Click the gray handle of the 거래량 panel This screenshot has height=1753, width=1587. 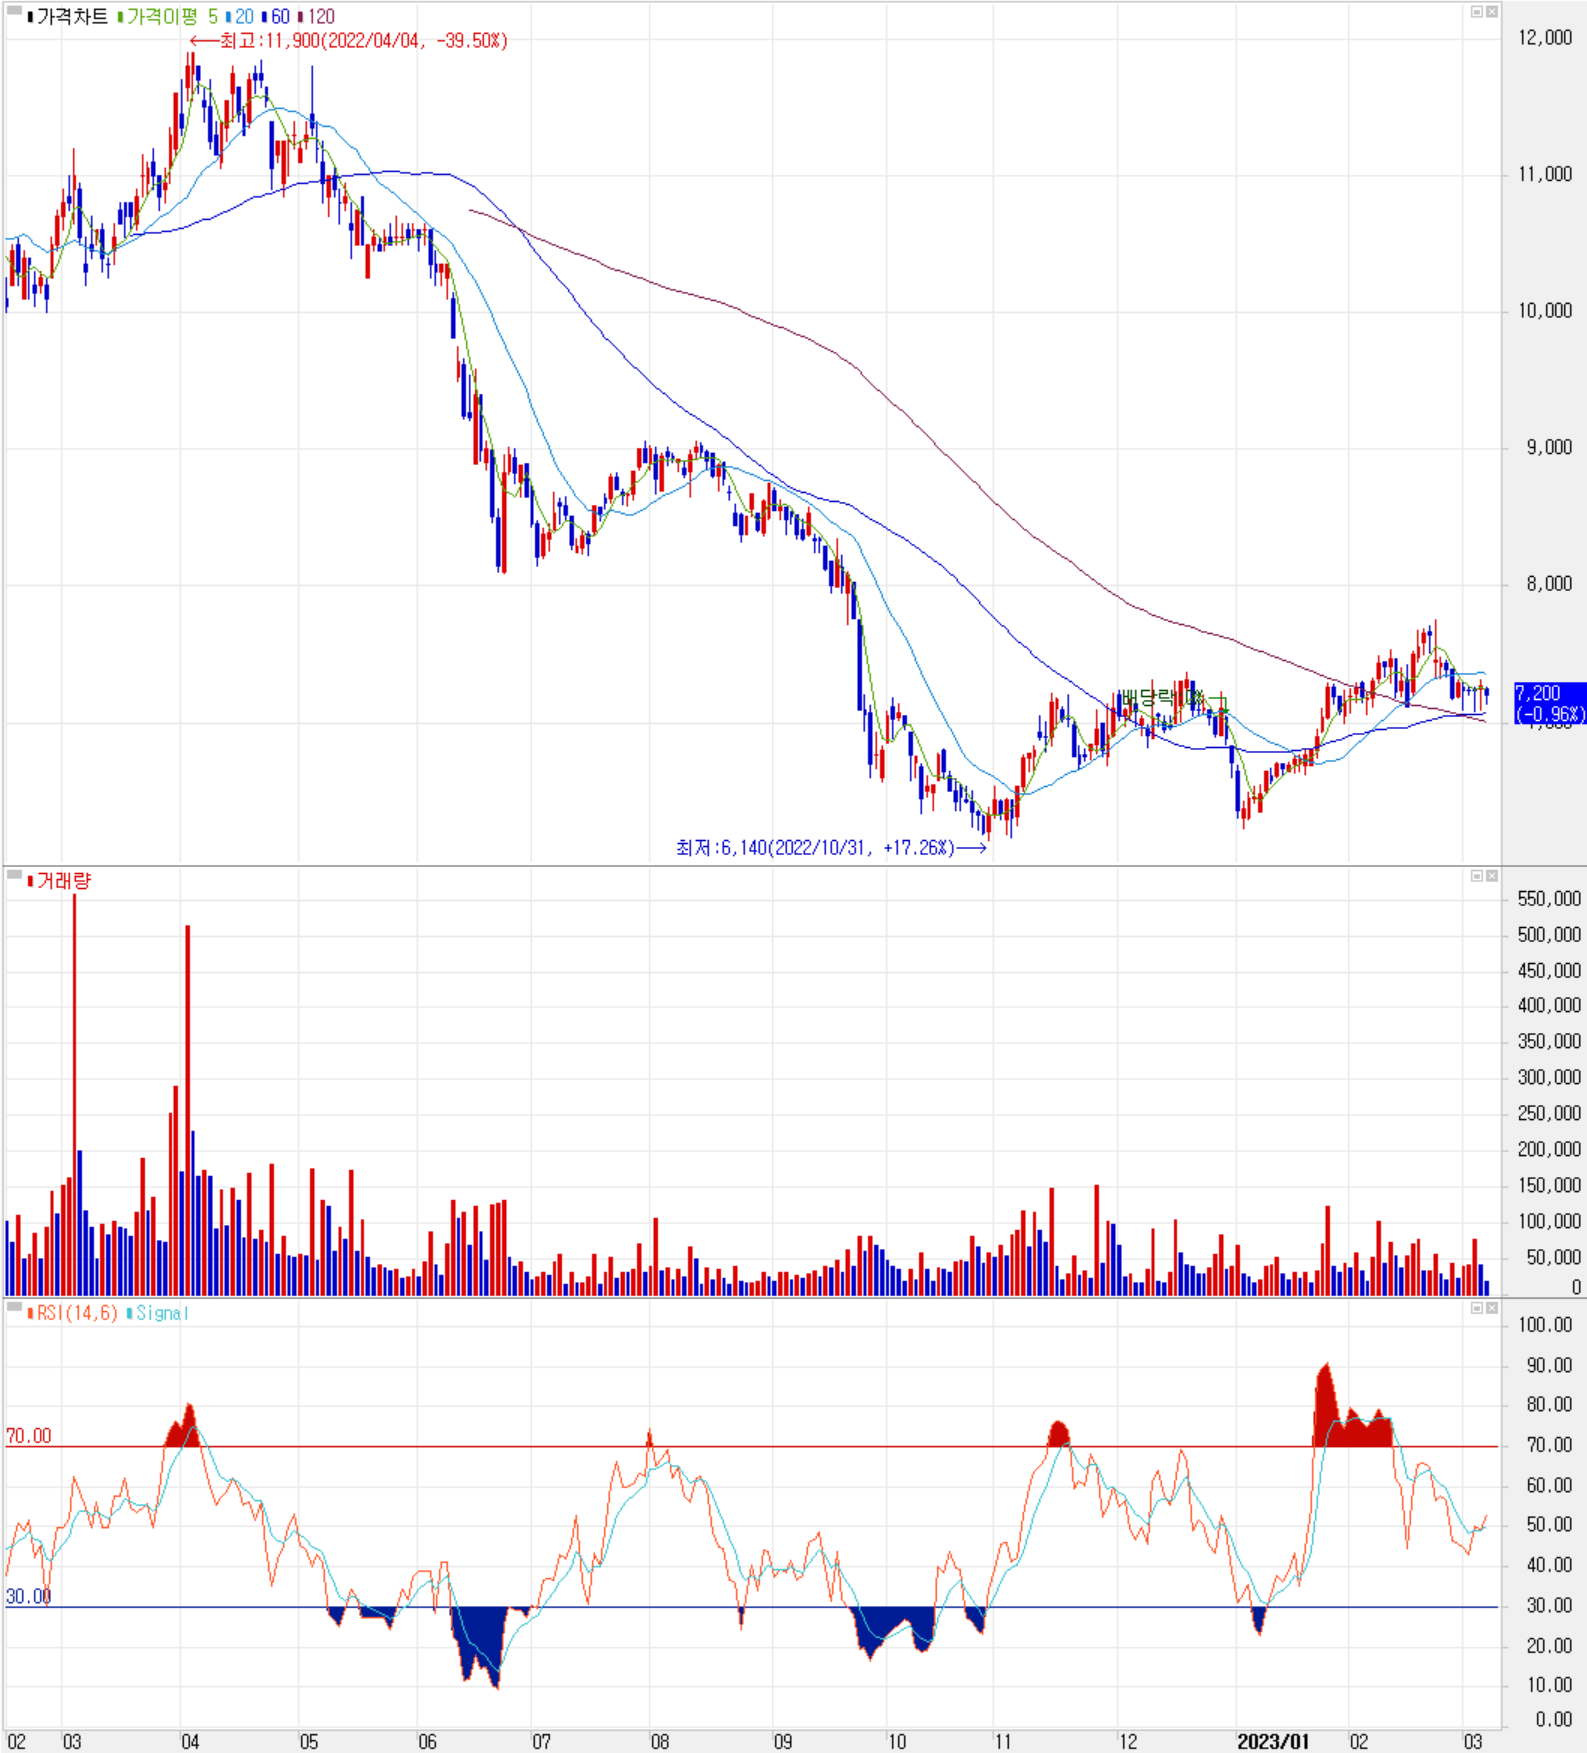(14, 875)
